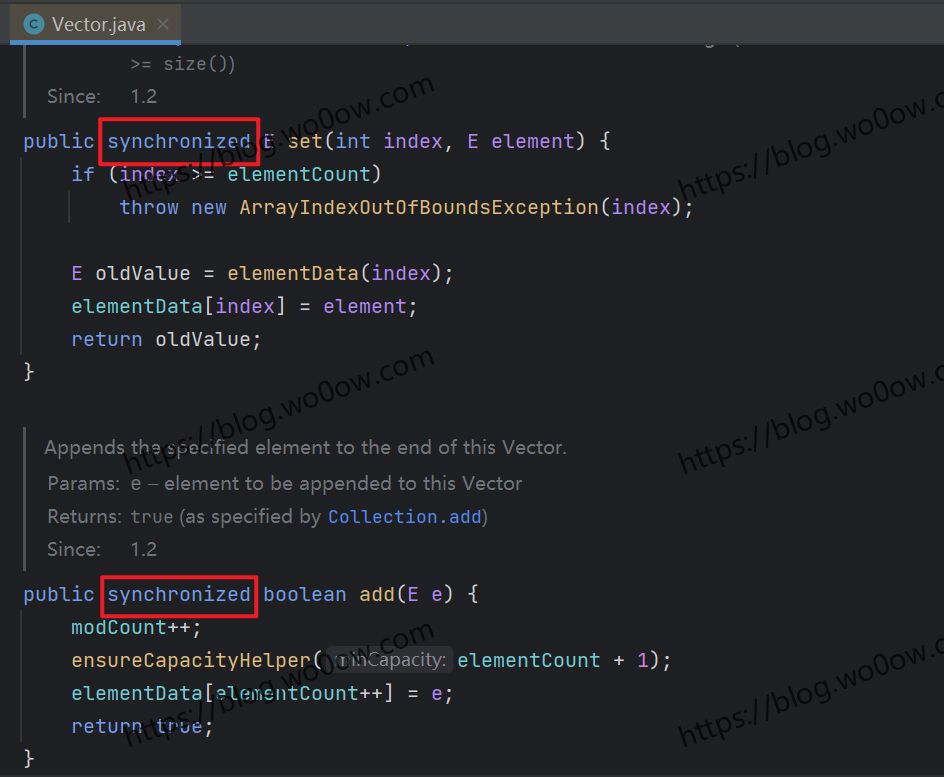Viewport: 944px width, 777px height.
Task: Click the Java class icon on Vector.java tab
Action: pos(34,24)
